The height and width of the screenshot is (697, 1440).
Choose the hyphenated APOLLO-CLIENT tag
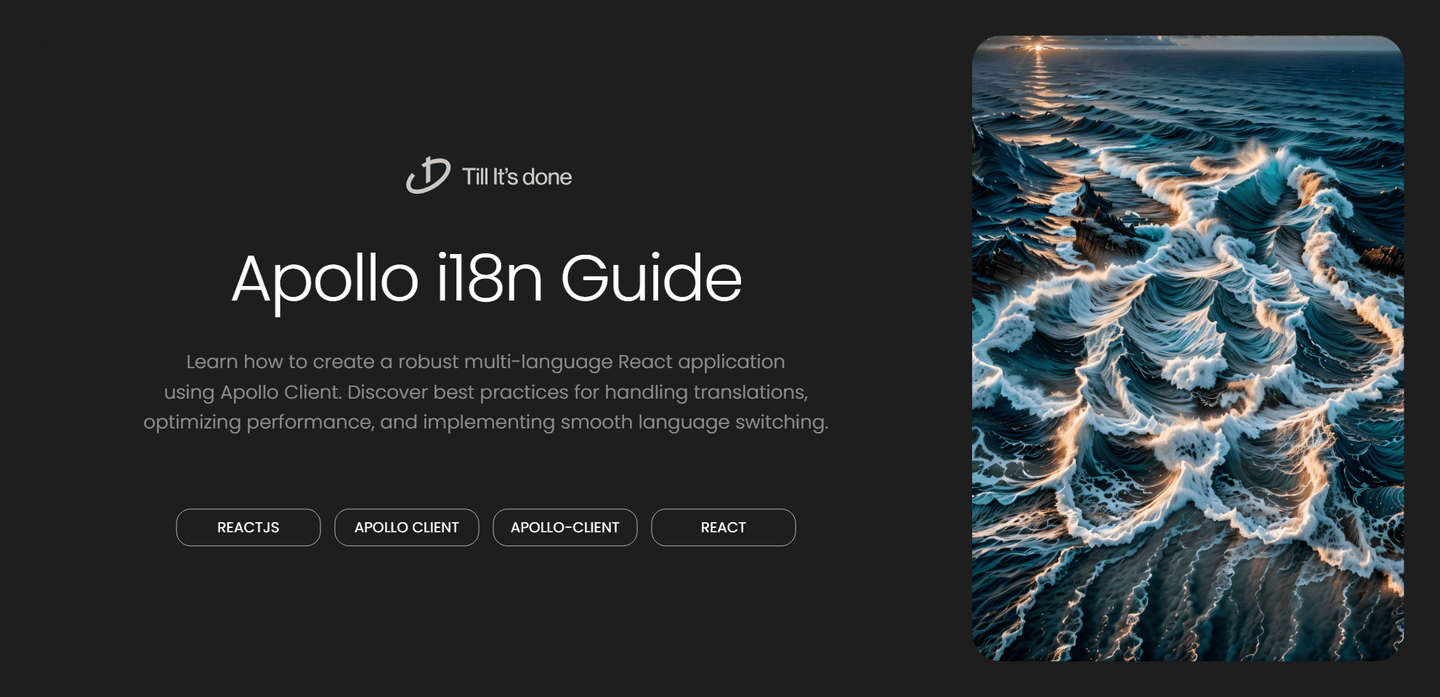565,527
